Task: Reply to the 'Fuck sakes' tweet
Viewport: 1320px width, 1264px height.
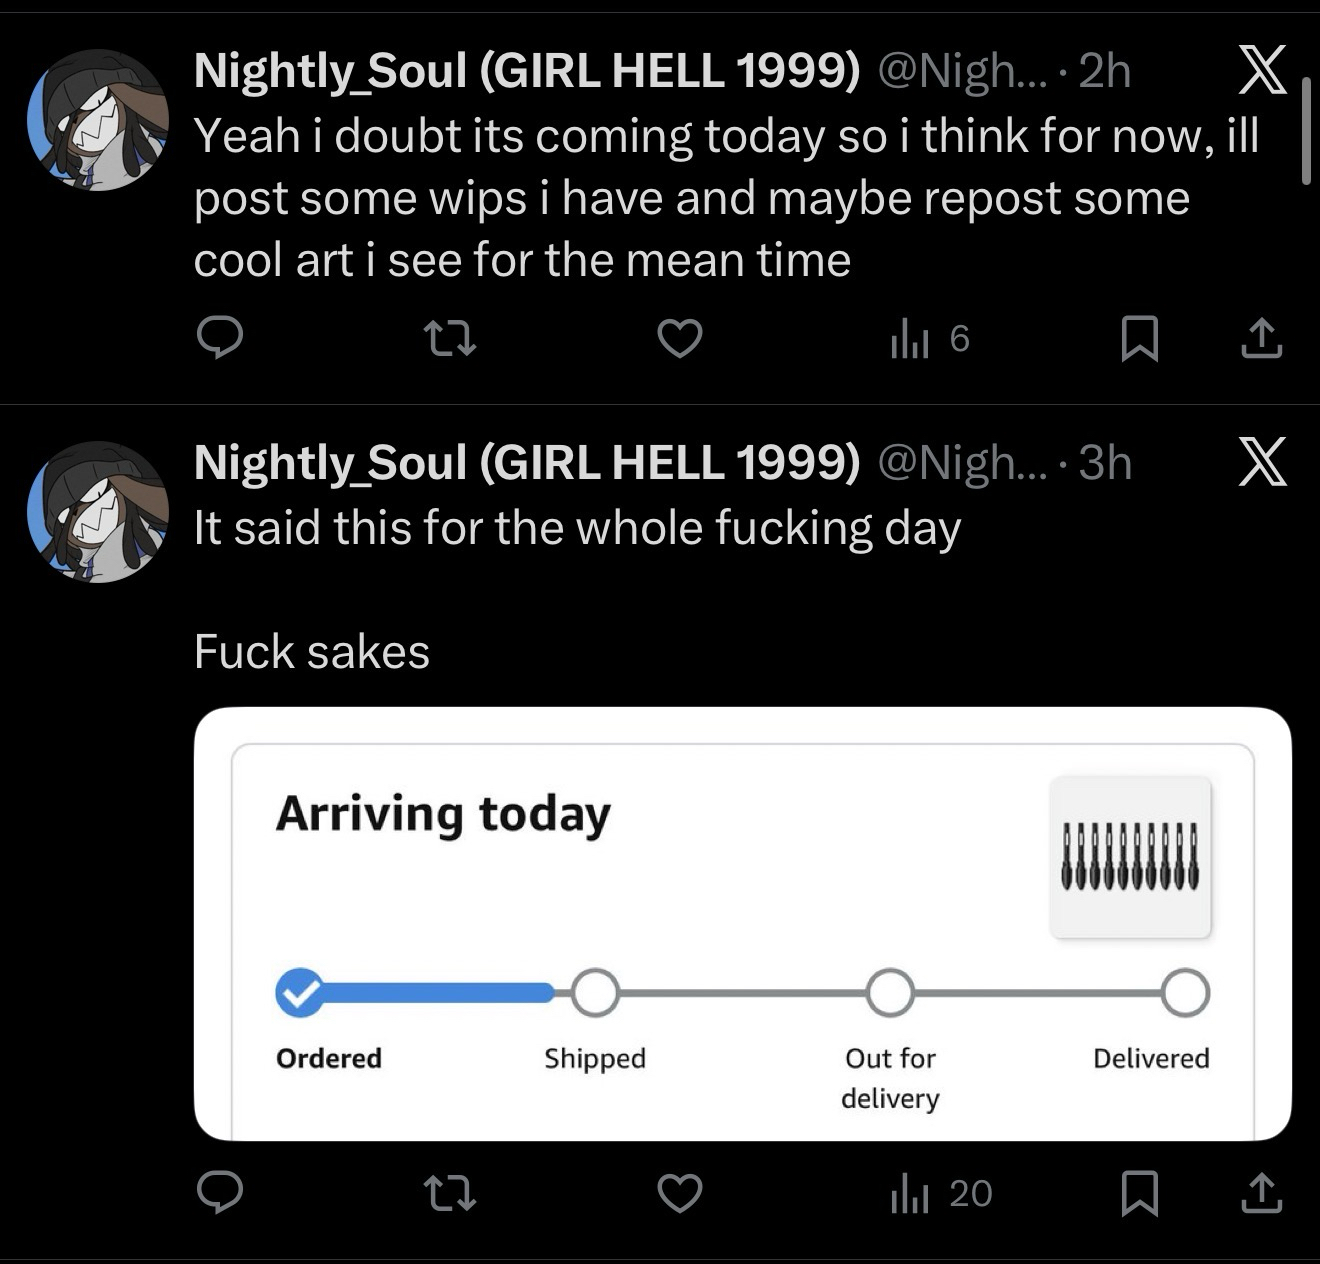Action: coord(219,1193)
